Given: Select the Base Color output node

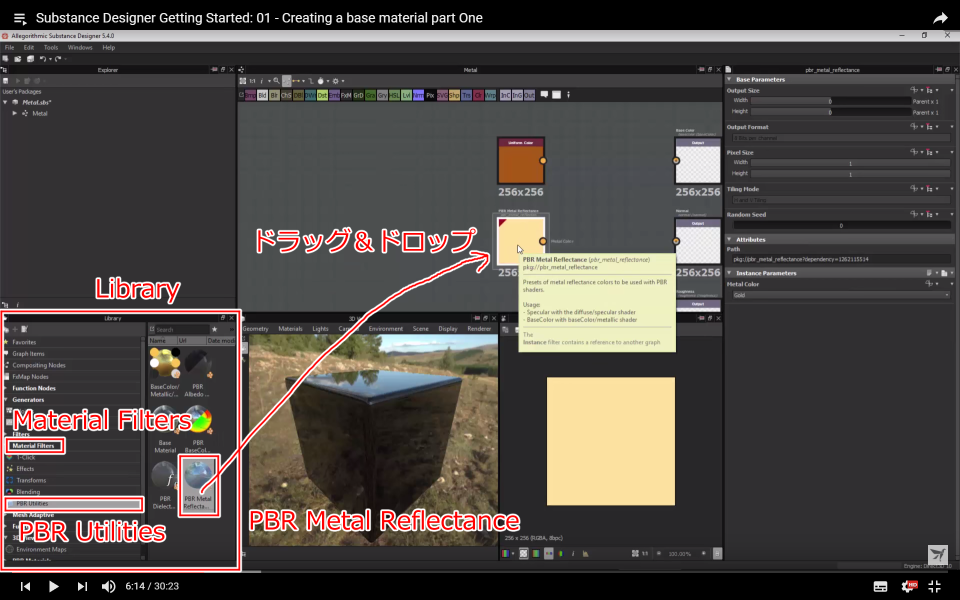Looking at the screenshot, I should pyautogui.click(x=698, y=160).
